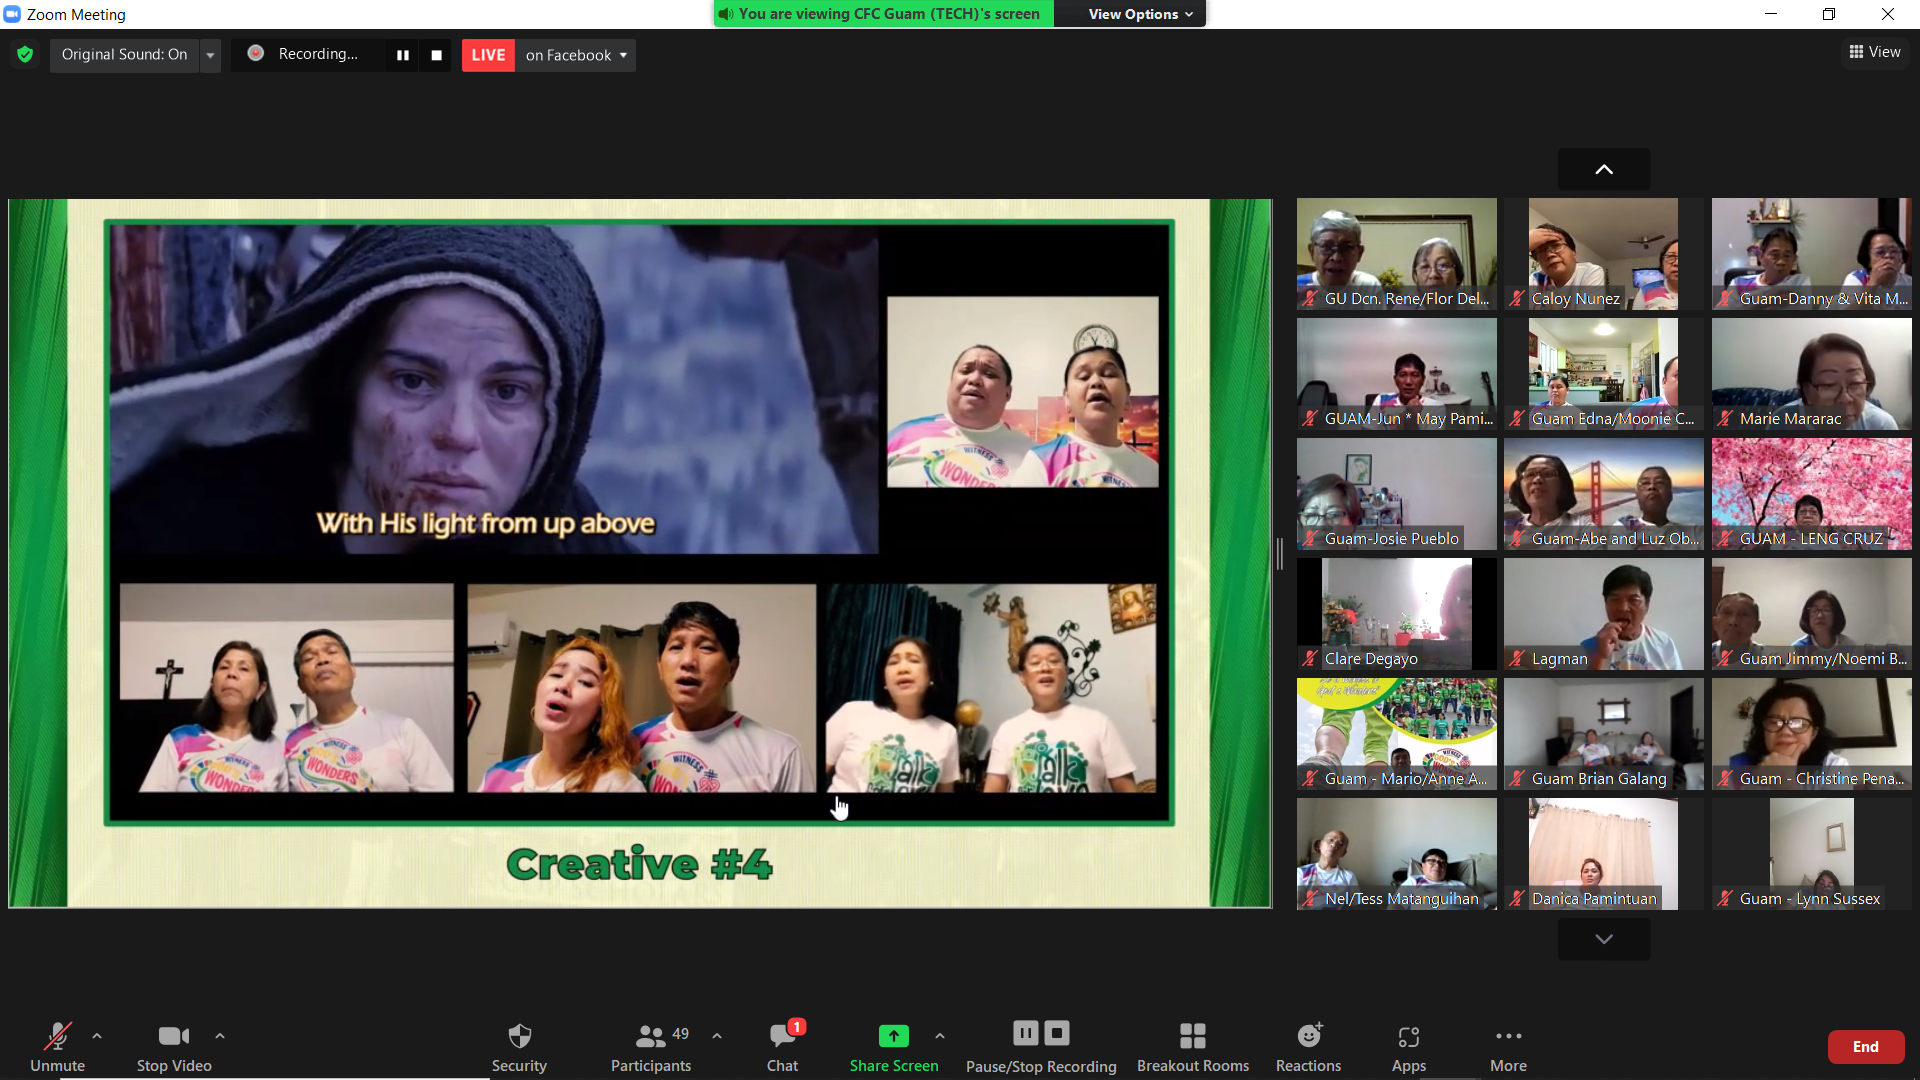Pause recording in bottom toolbar
The image size is (1920, 1080).
[1026, 1033]
